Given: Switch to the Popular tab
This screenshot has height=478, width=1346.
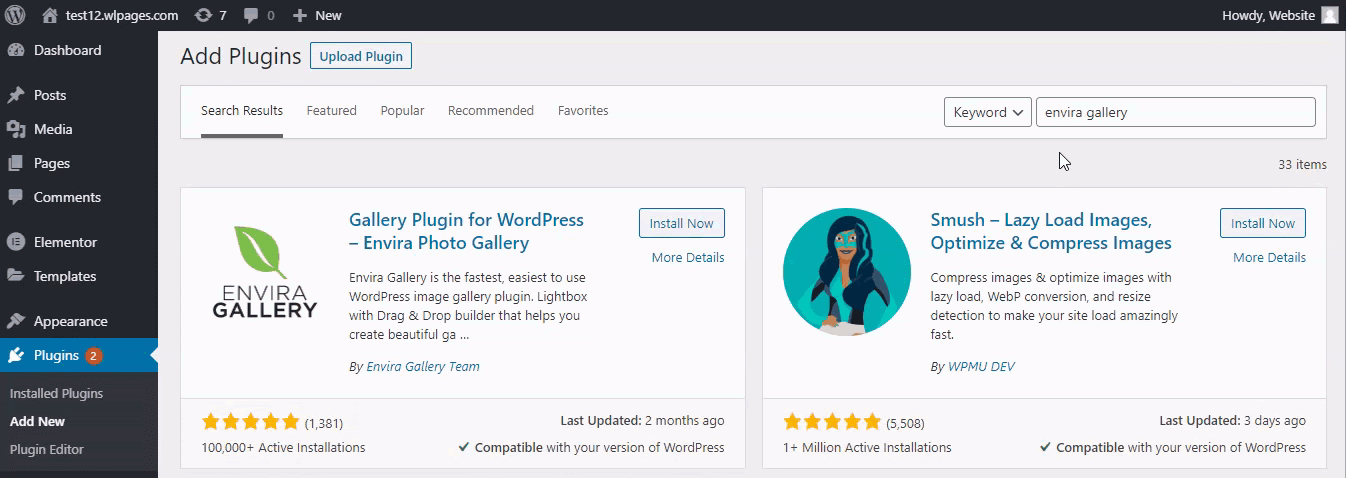Looking at the screenshot, I should point(402,110).
